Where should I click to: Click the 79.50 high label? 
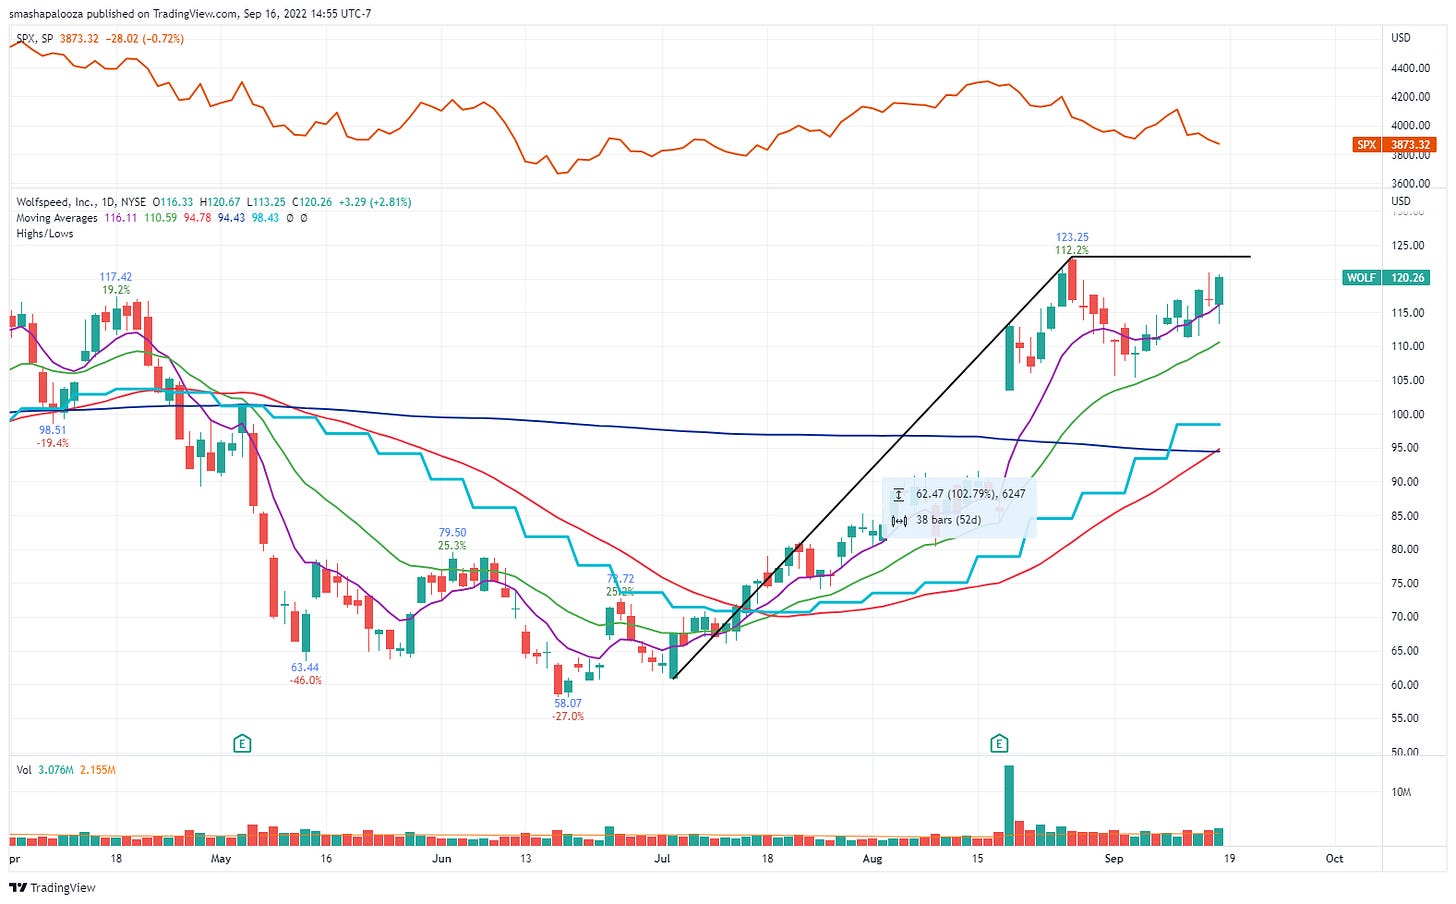coord(452,533)
